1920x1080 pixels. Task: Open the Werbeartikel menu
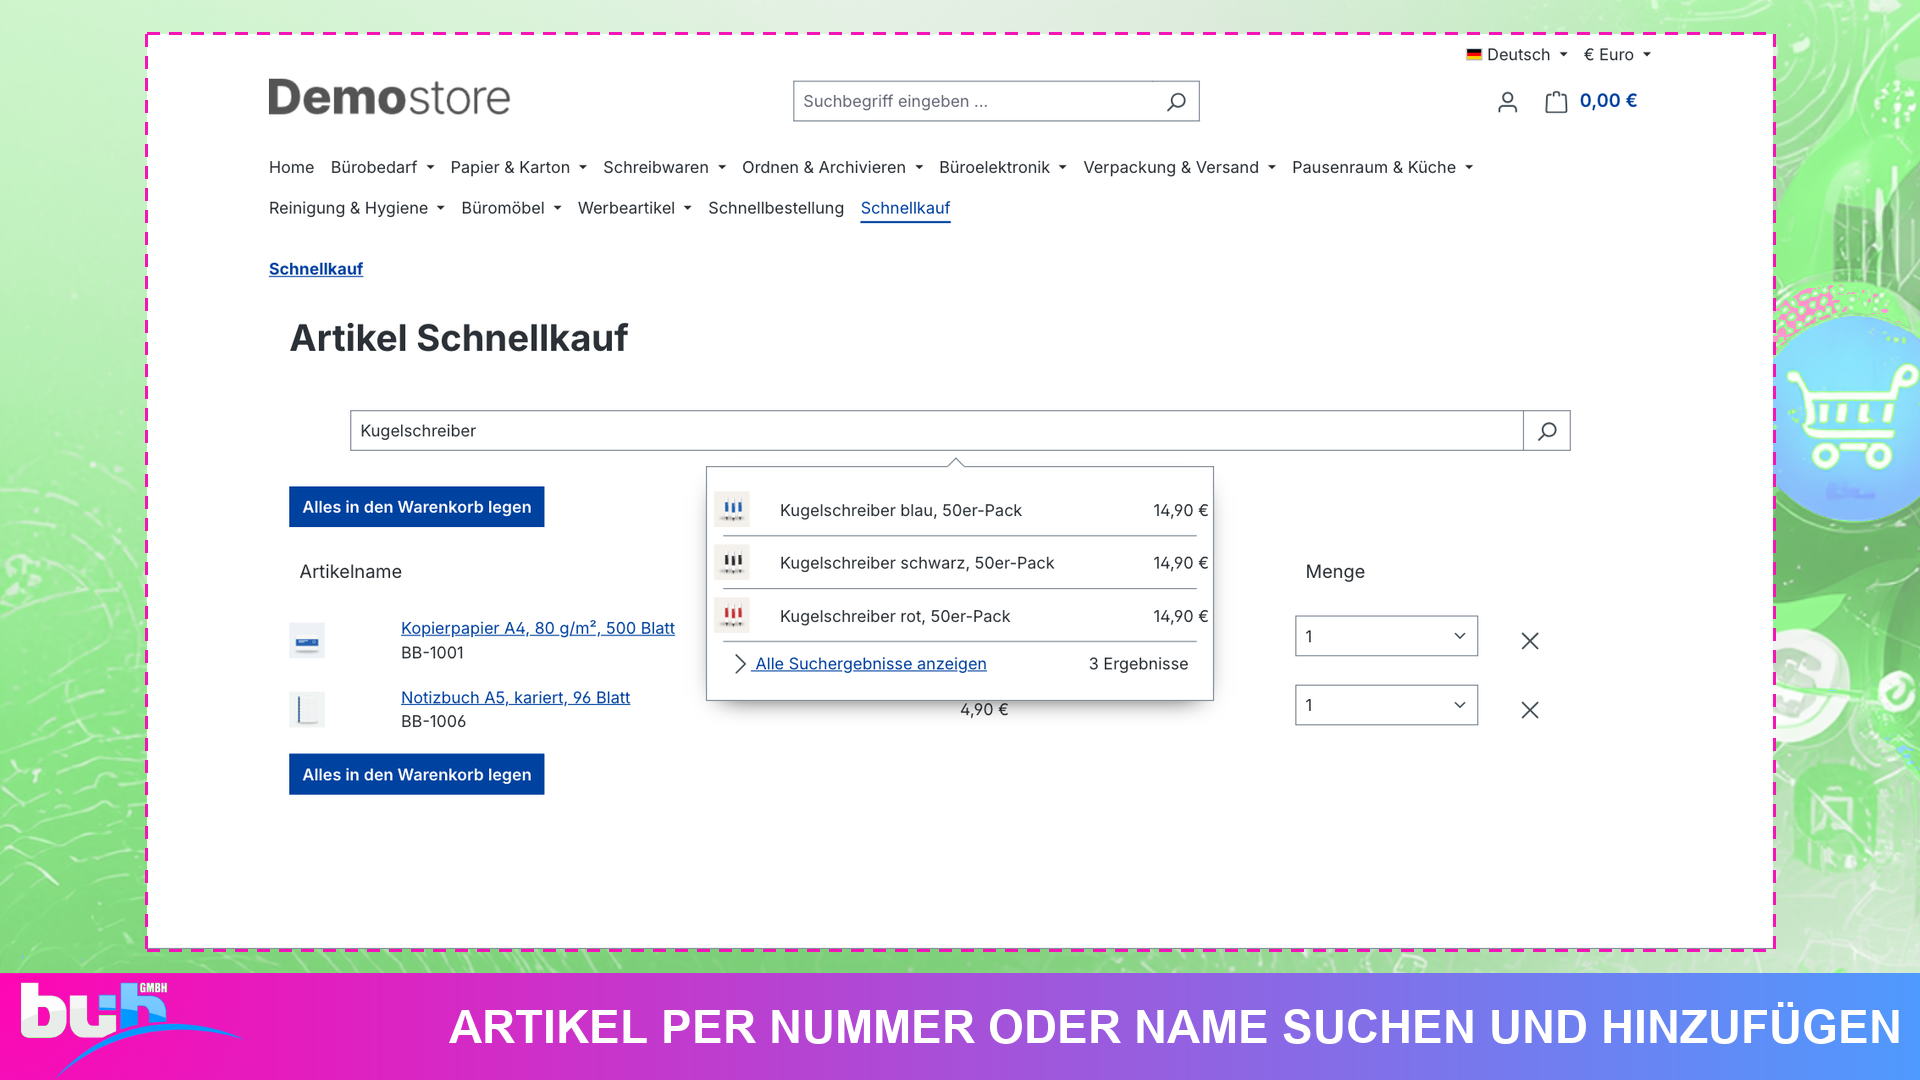635,208
